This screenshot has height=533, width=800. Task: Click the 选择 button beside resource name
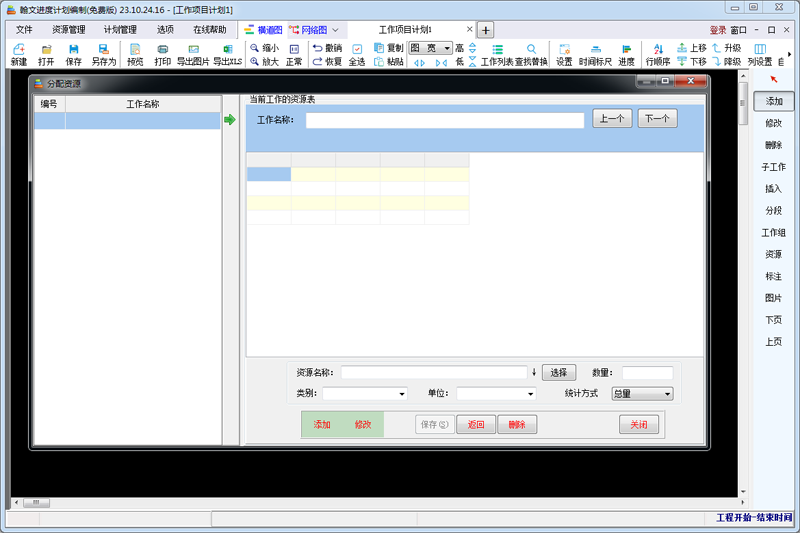559,373
